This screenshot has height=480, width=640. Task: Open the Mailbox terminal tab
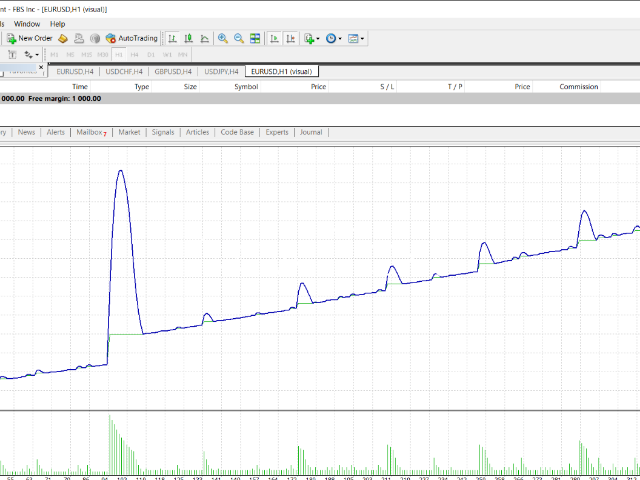91,132
